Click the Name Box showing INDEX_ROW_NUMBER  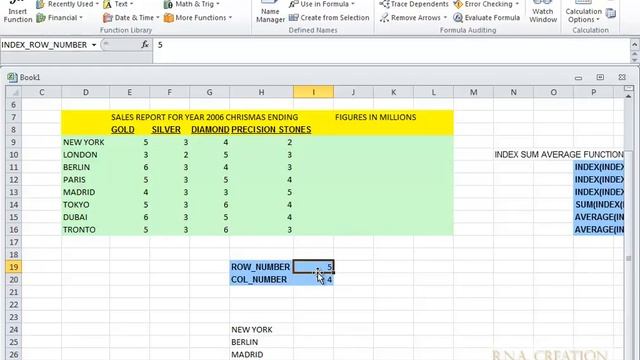coord(45,45)
